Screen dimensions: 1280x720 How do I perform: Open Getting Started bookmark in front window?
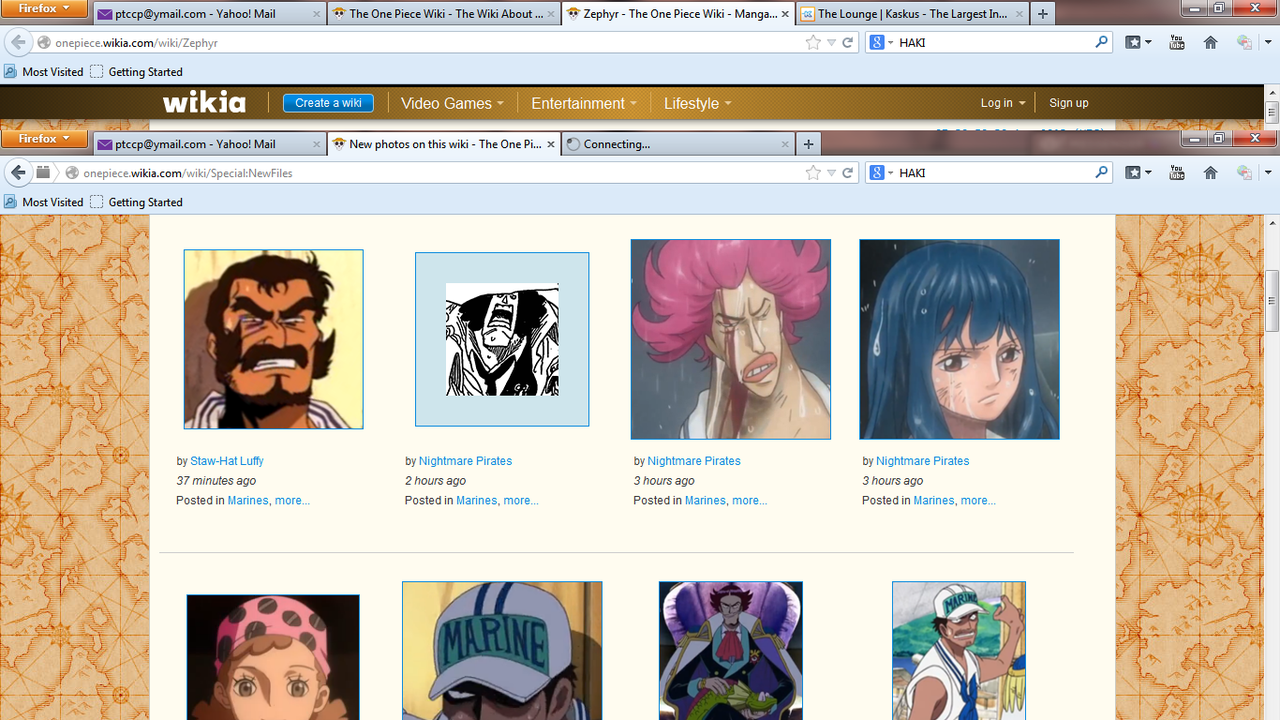(136, 202)
